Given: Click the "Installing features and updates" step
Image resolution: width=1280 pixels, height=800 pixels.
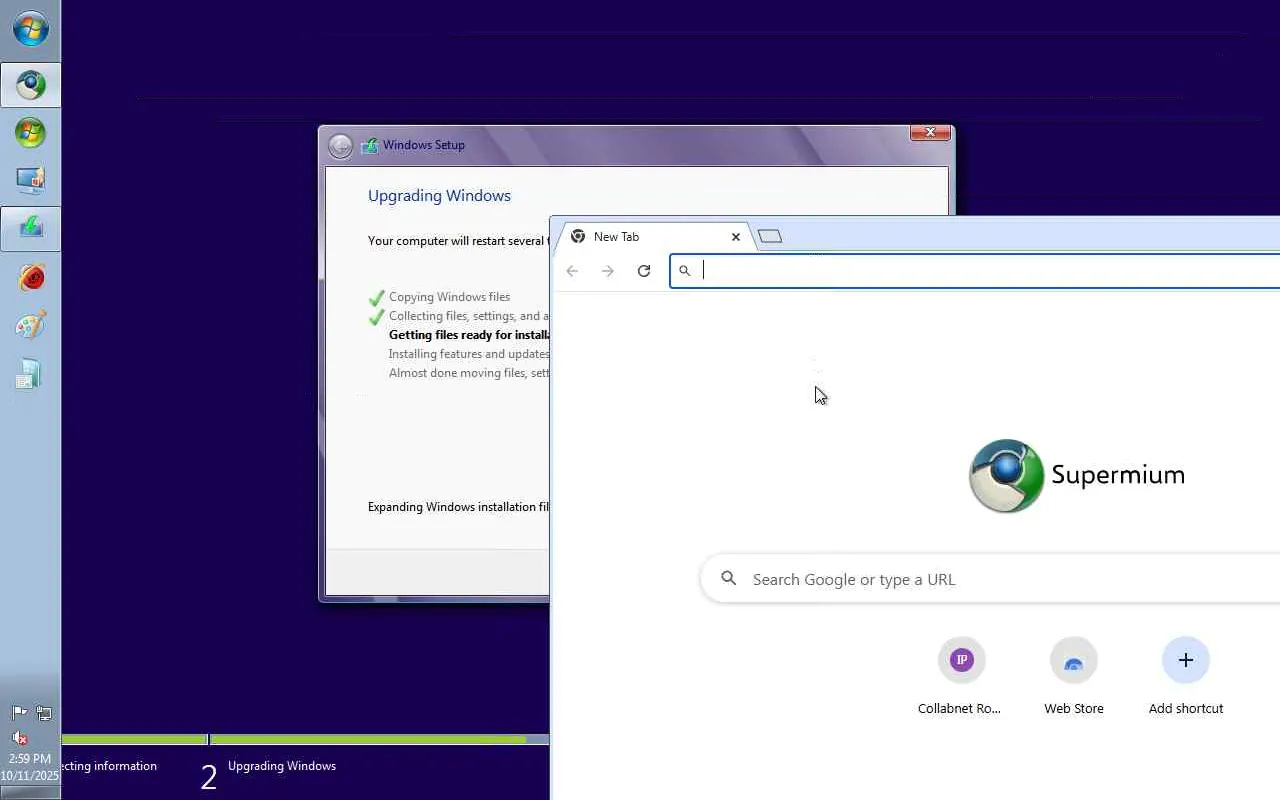Looking at the screenshot, I should (x=469, y=354).
